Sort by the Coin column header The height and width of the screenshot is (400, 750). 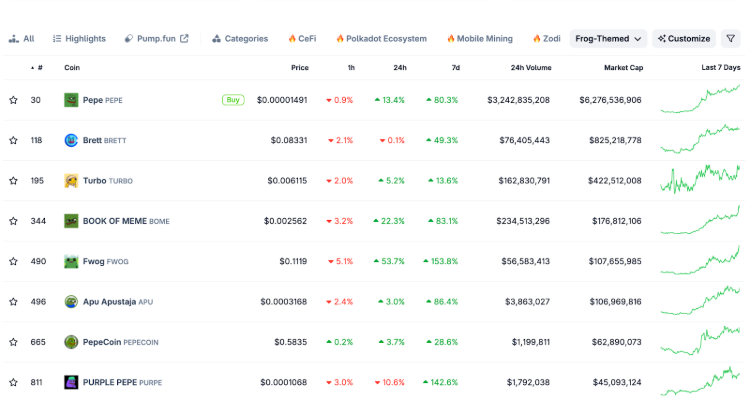coord(72,68)
